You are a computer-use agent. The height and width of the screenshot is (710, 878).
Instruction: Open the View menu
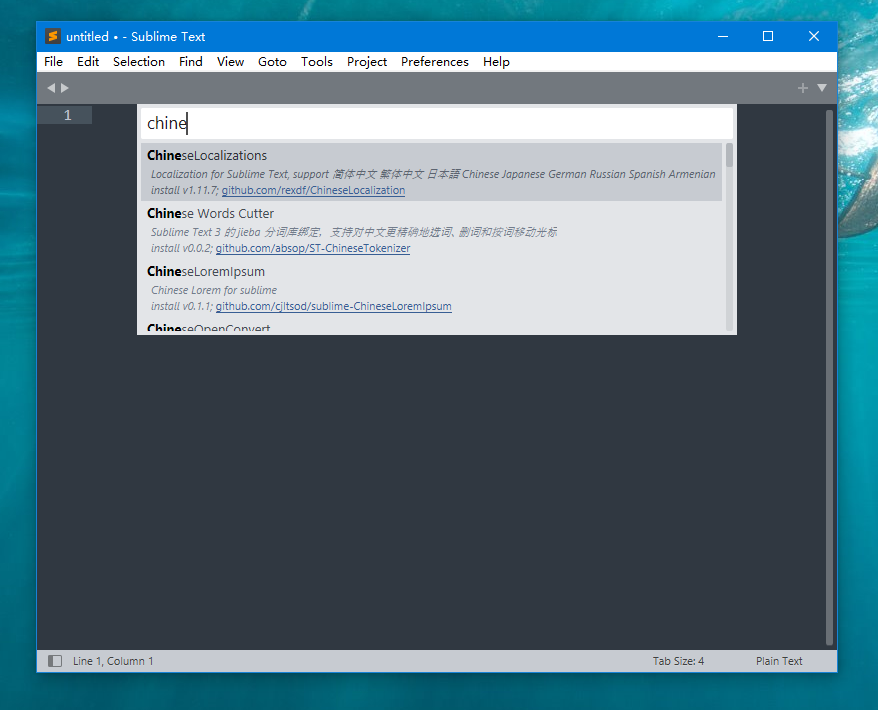click(230, 62)
